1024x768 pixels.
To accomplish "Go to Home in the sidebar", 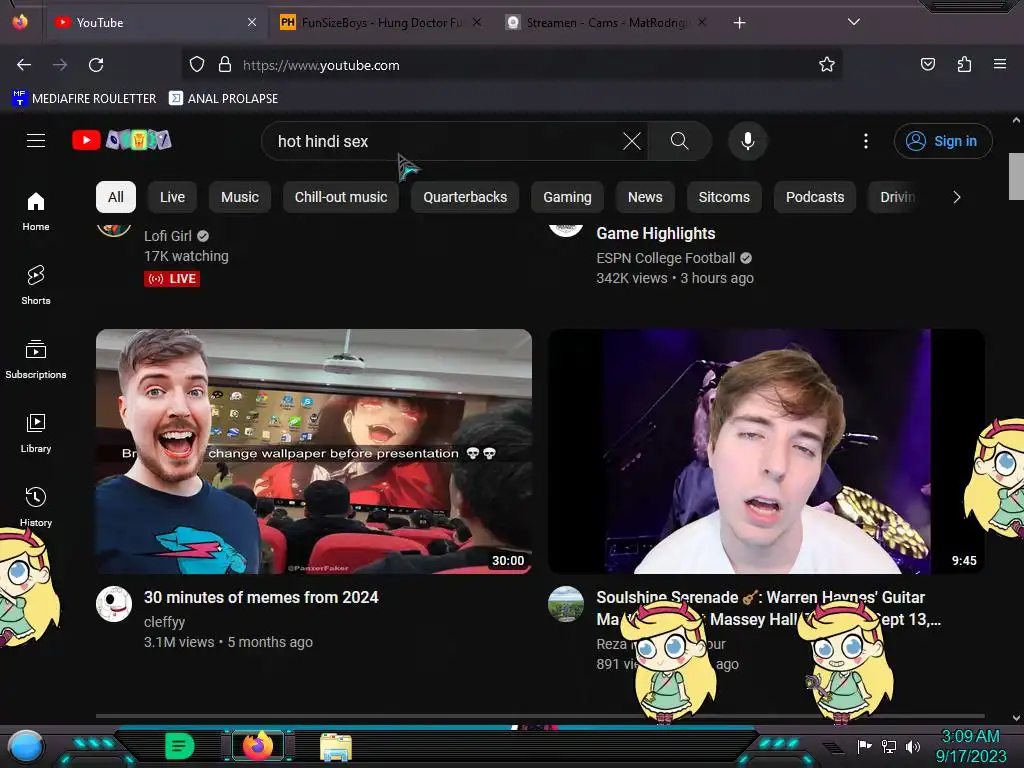I will point(36,212).
